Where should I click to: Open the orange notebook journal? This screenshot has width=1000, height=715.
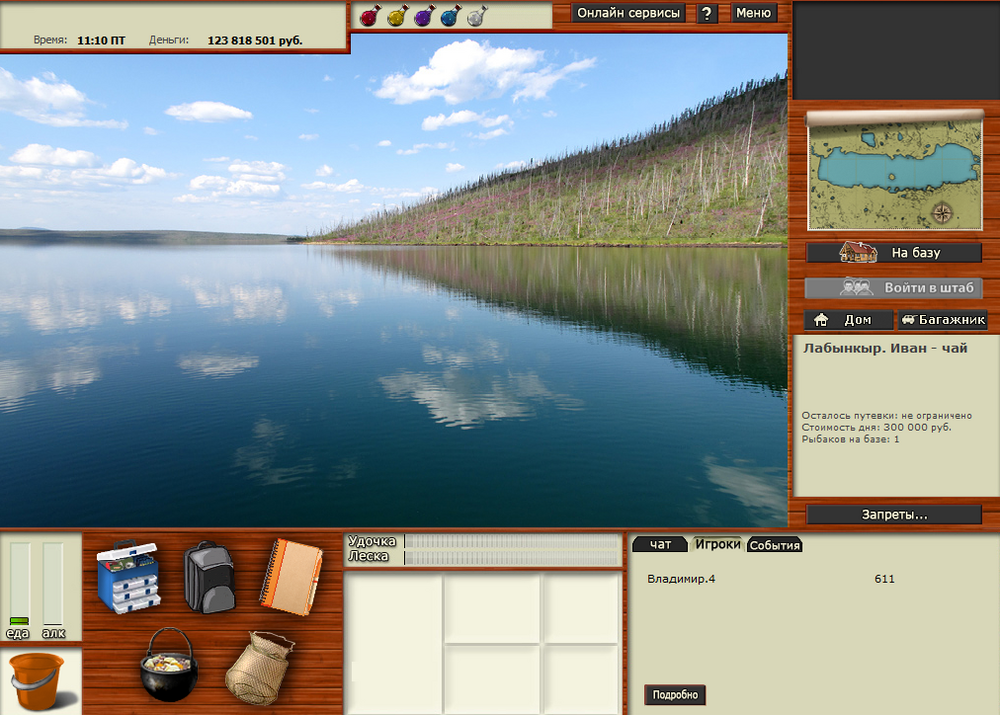click(291, 571)
